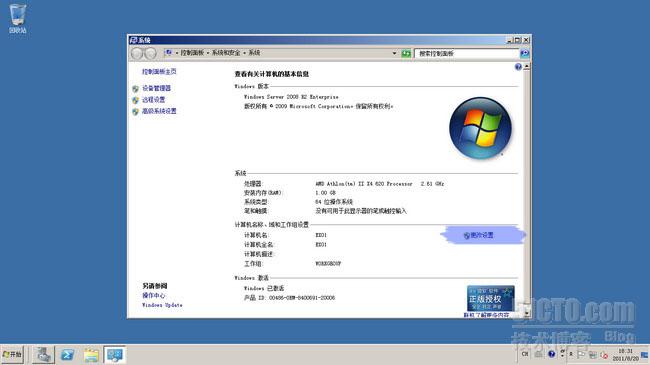Viewport: 650px width, 365px height.
Task: Click the language bar options arrow
Action: 563,355
